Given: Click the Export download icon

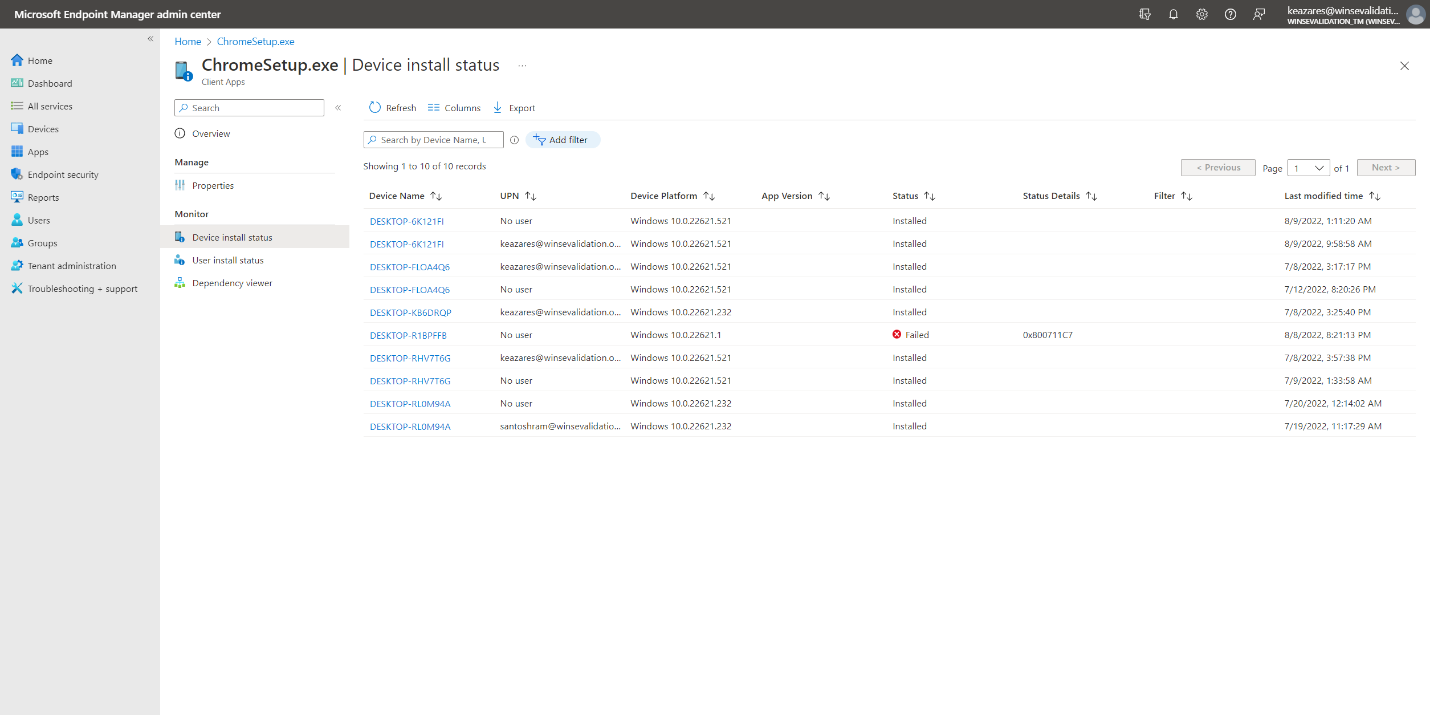Looking at the screenshot, I should [x=497, y=108].
